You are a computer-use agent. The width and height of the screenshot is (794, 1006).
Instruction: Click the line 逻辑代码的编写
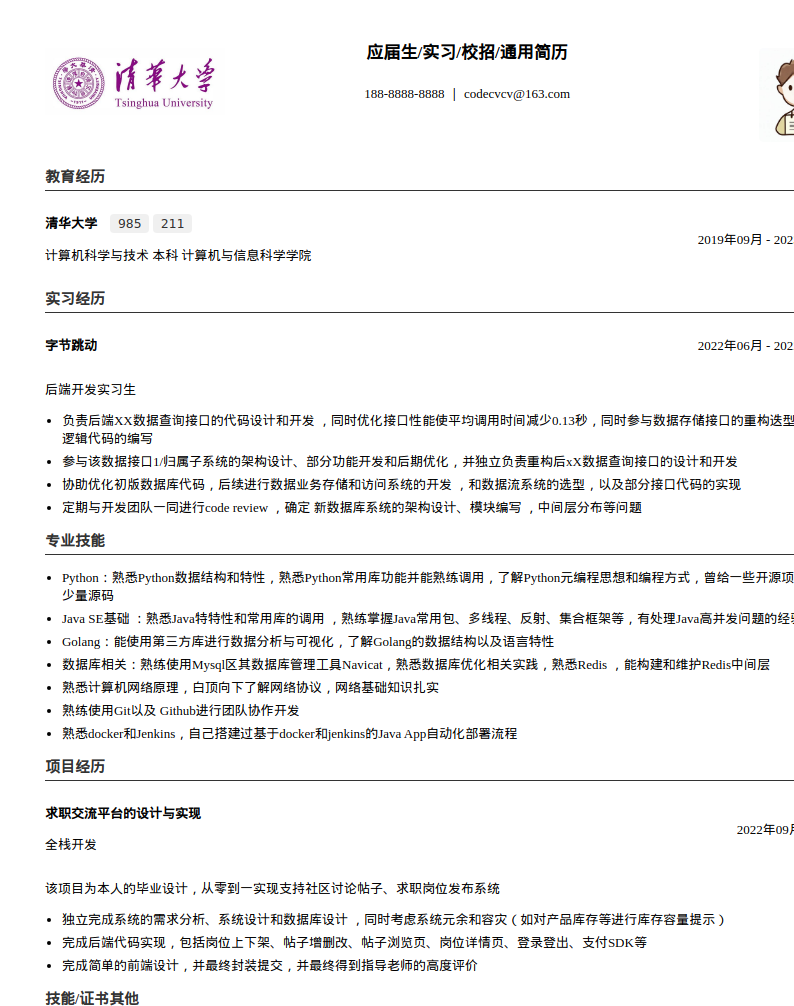tap(107, 438)
